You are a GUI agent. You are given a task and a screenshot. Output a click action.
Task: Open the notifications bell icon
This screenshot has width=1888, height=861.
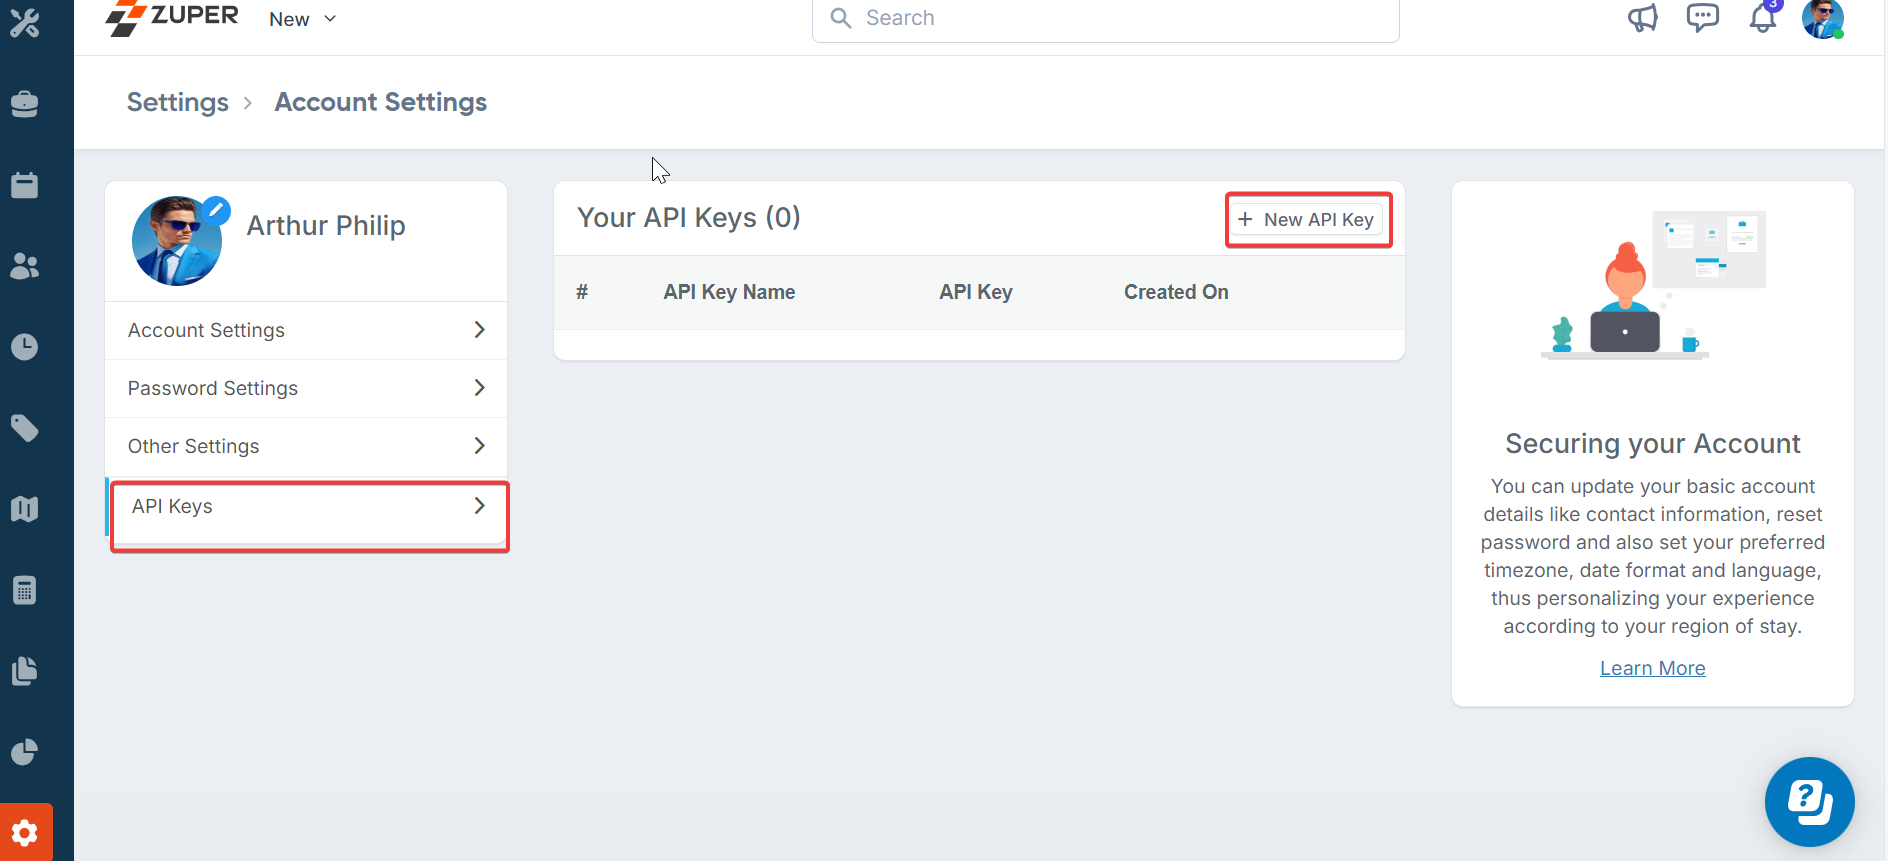click(x=1763, y=18)
